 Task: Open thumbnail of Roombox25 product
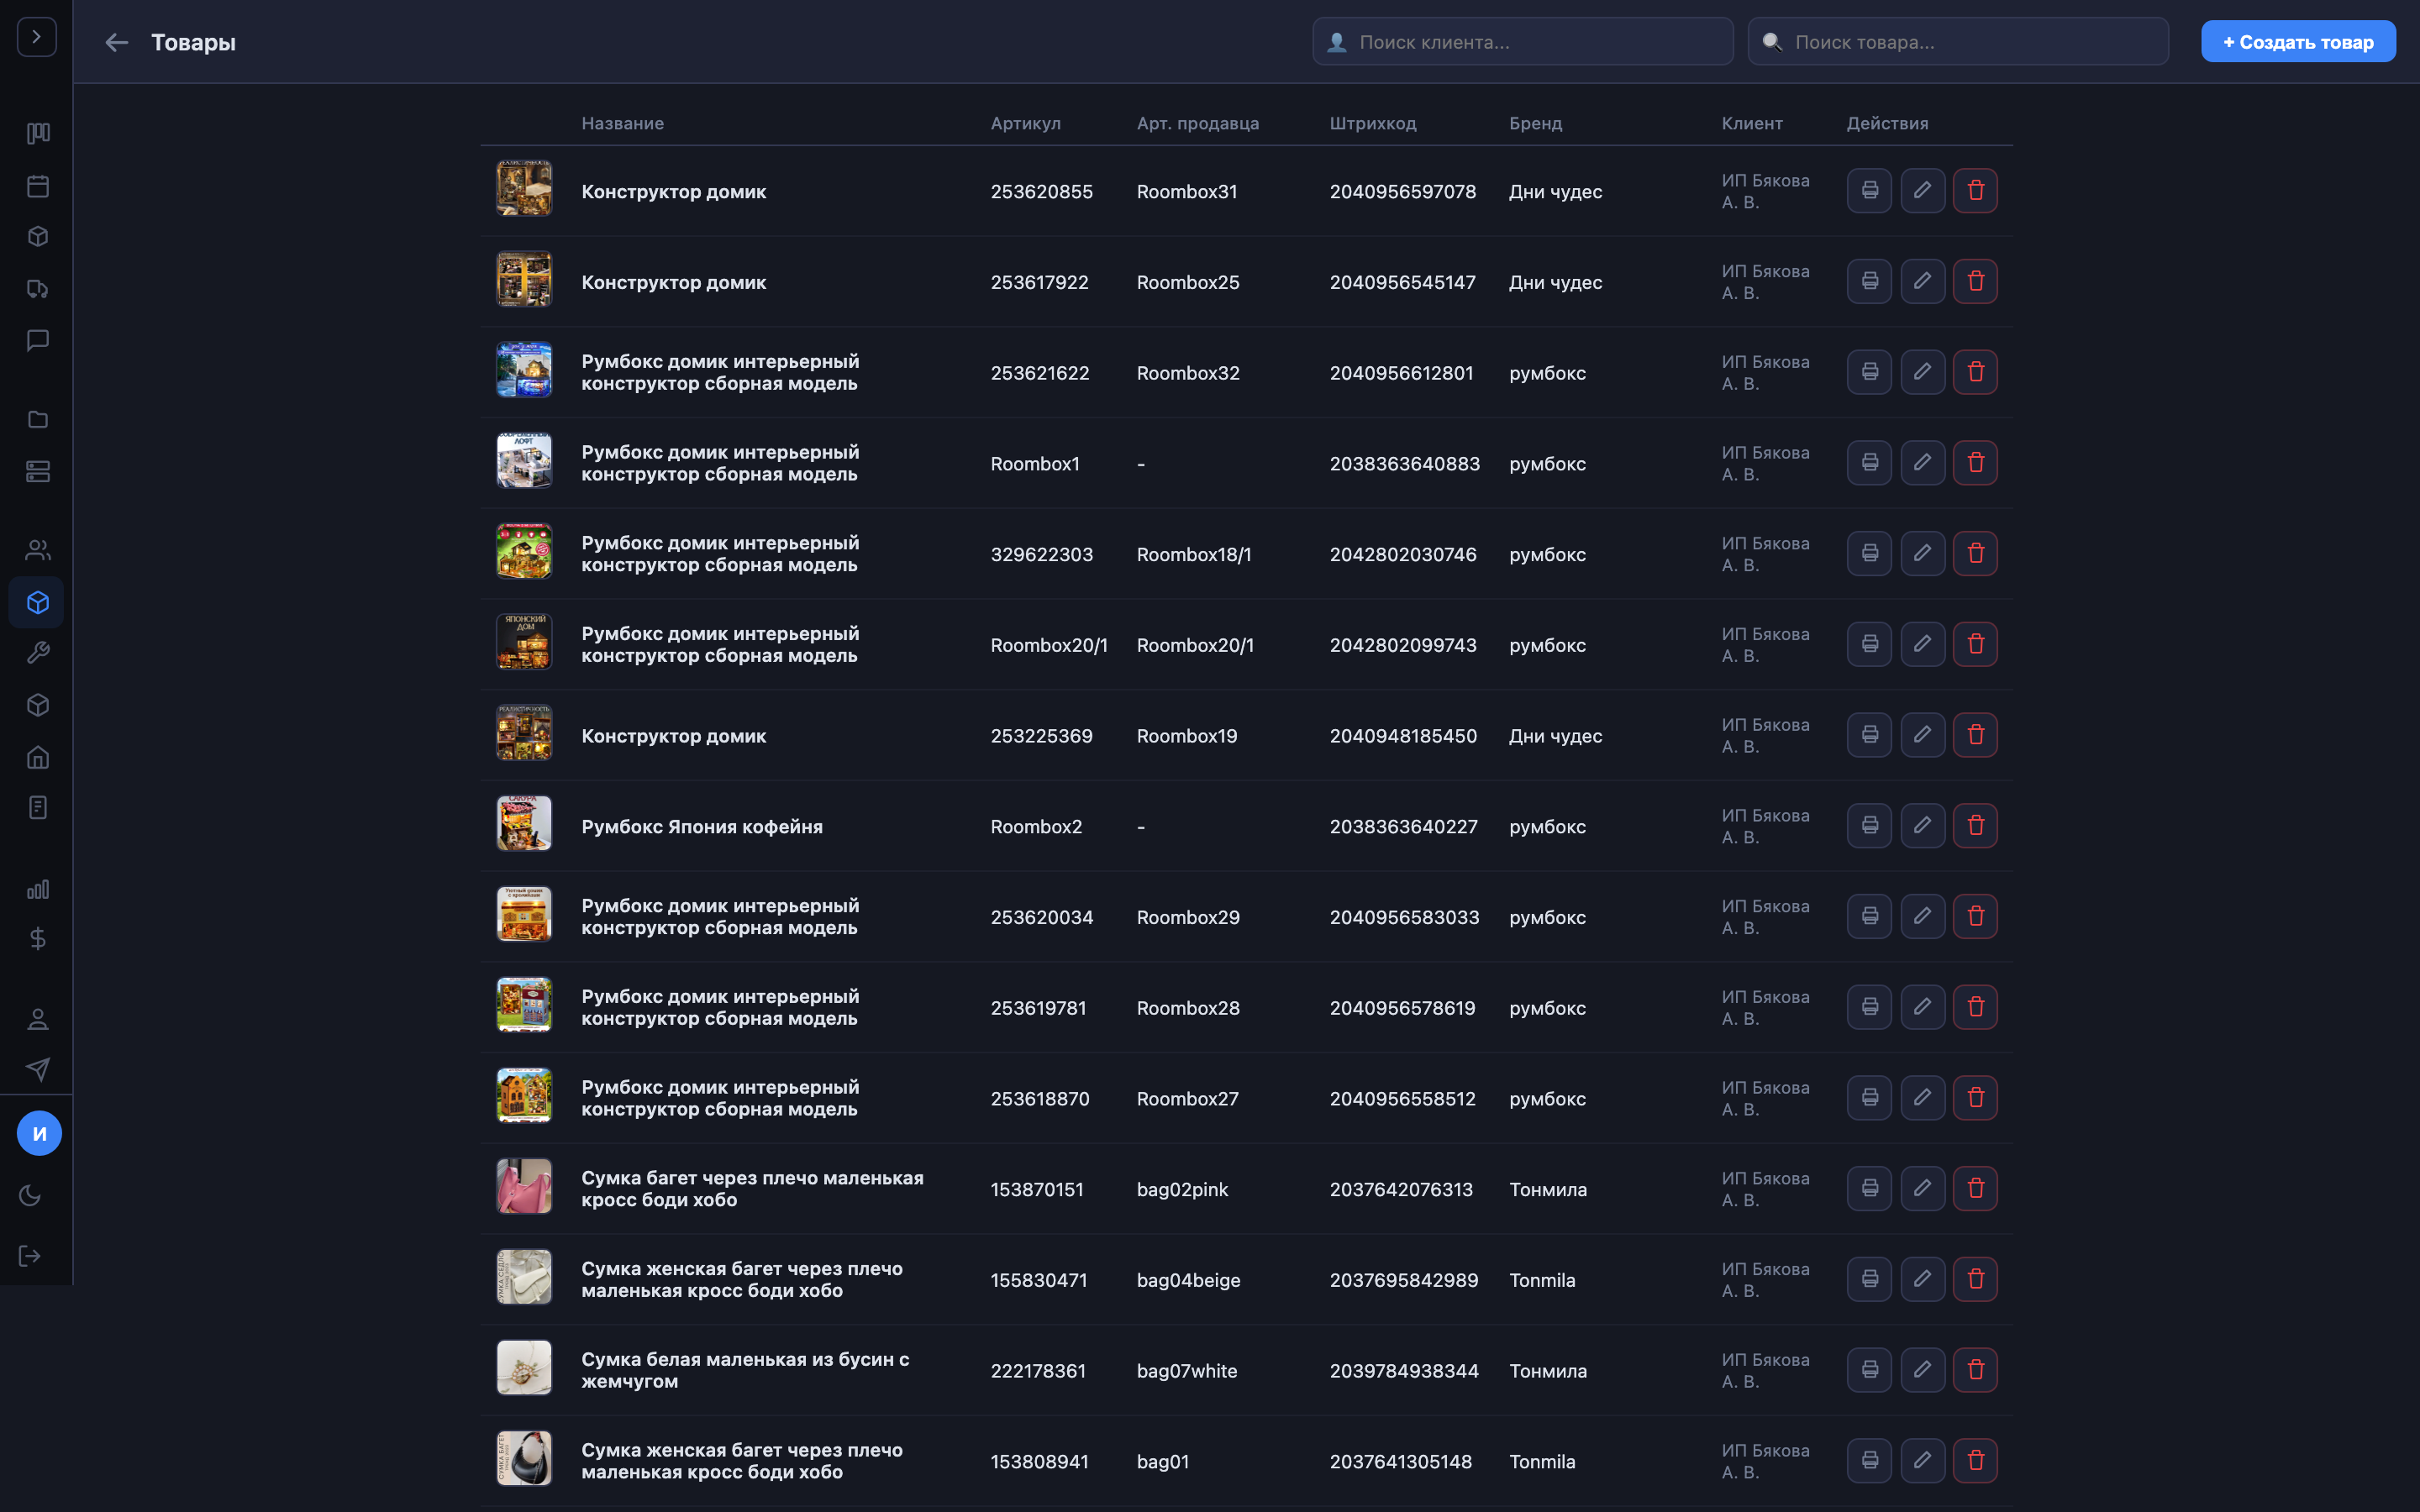524,279
